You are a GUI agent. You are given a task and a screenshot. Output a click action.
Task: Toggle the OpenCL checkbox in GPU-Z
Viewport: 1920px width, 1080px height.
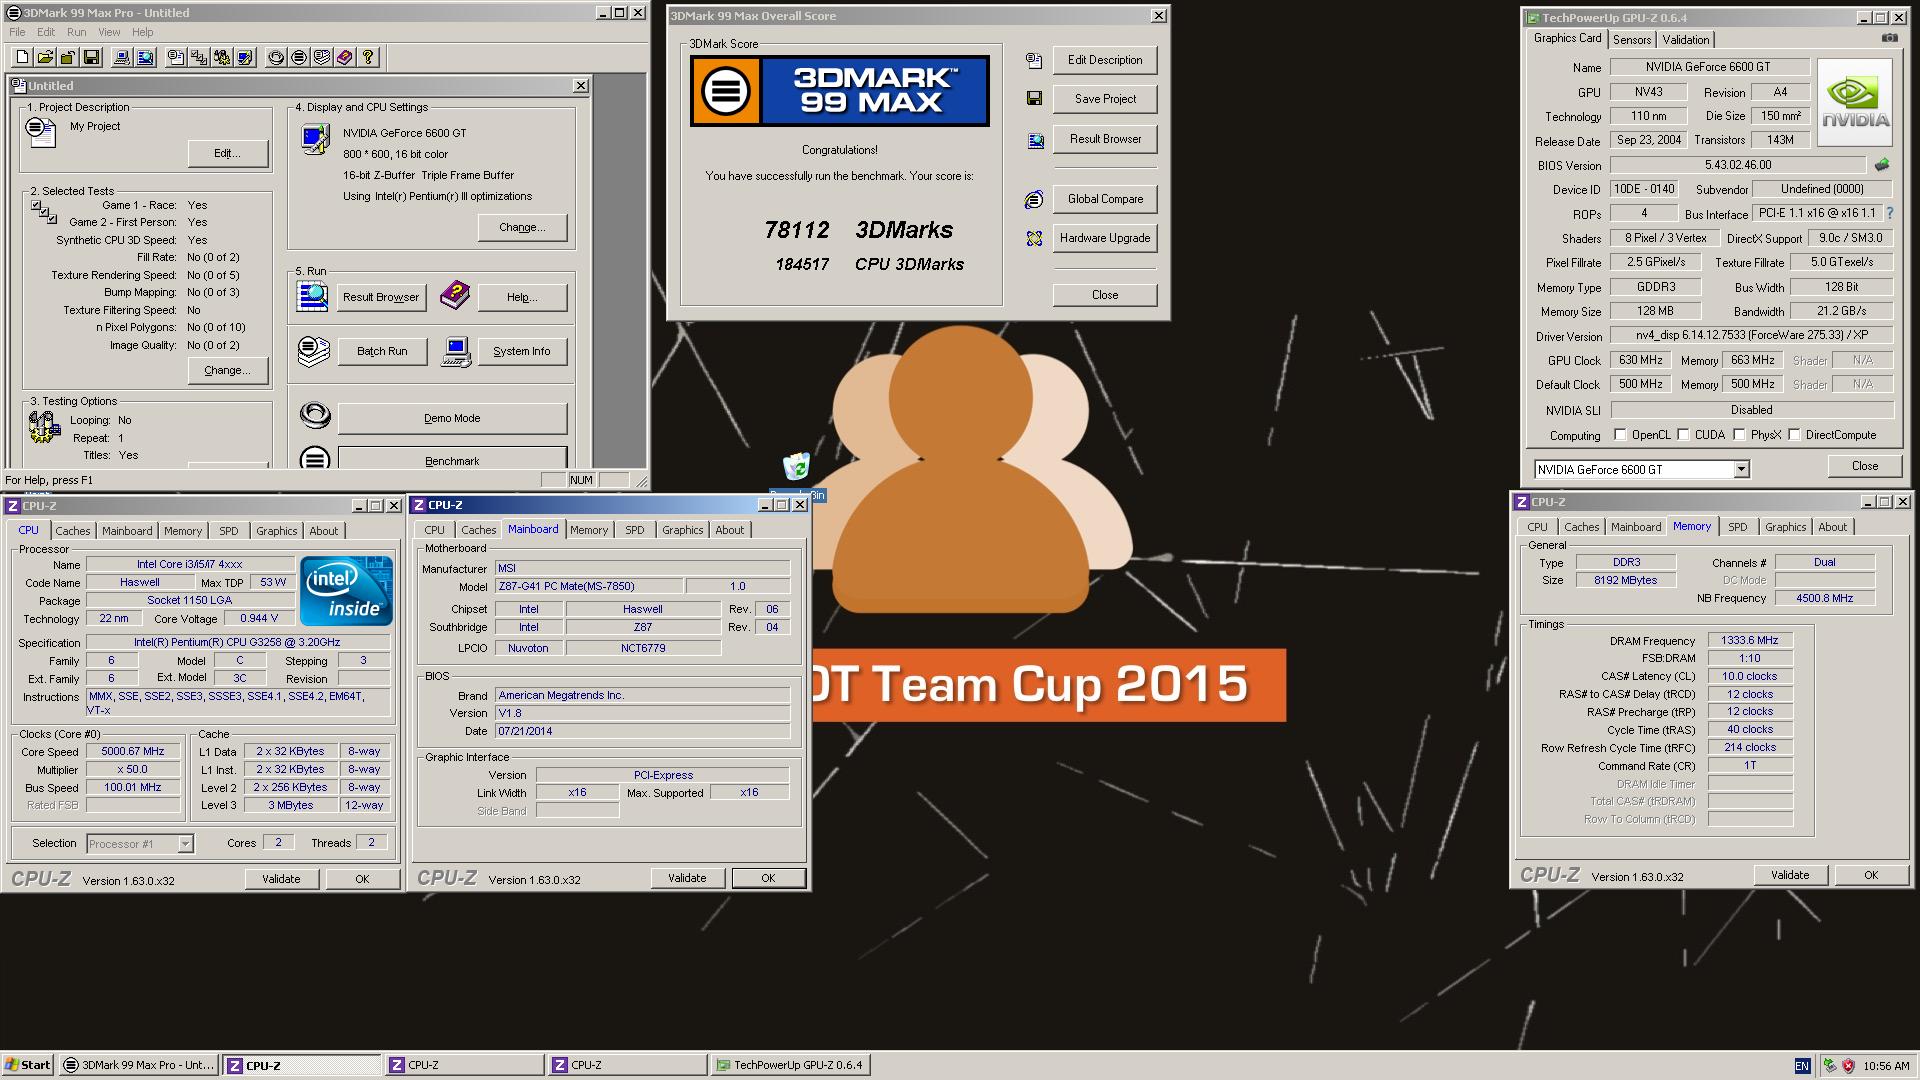(1620, 435)
